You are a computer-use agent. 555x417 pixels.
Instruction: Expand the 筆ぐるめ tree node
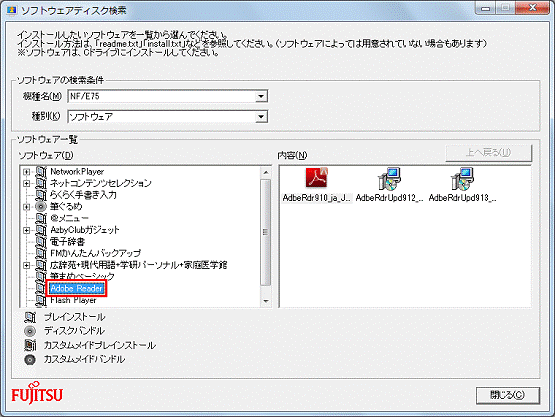(x=26, y=207)
